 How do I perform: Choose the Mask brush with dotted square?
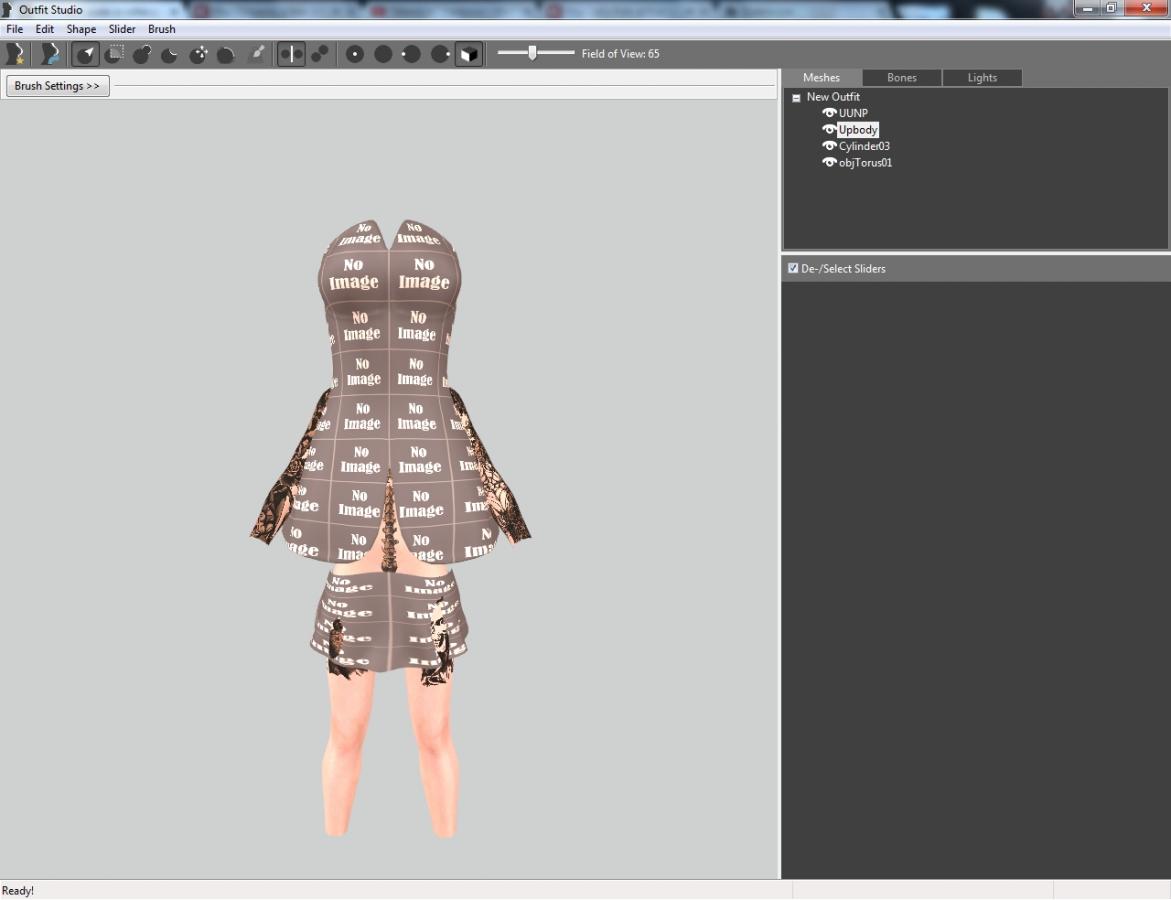pyautogui.click(x=114, y=54)
